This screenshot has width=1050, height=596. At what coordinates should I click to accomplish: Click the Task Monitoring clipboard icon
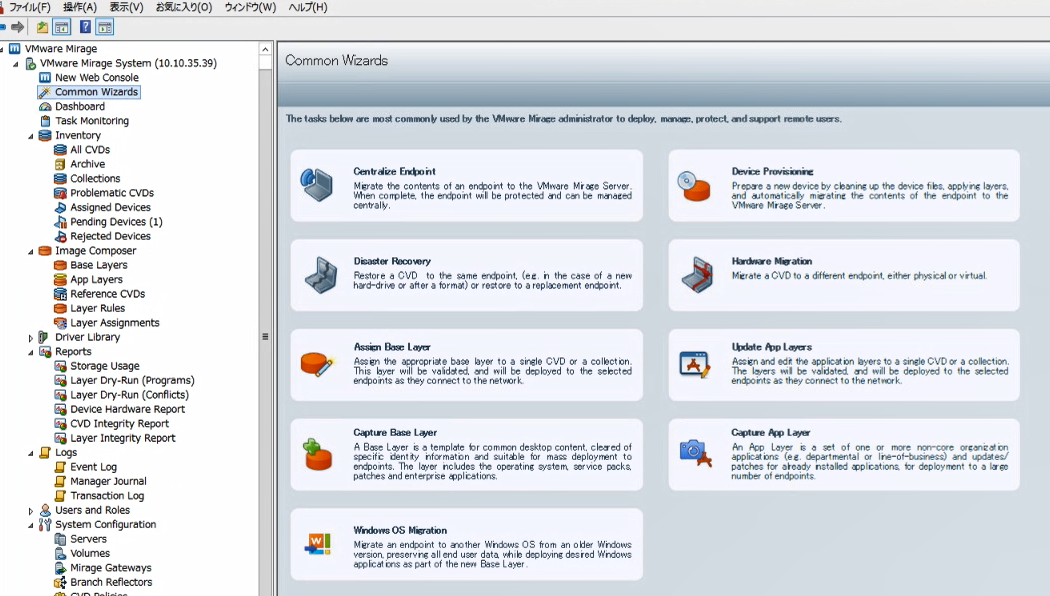[45, 121]
